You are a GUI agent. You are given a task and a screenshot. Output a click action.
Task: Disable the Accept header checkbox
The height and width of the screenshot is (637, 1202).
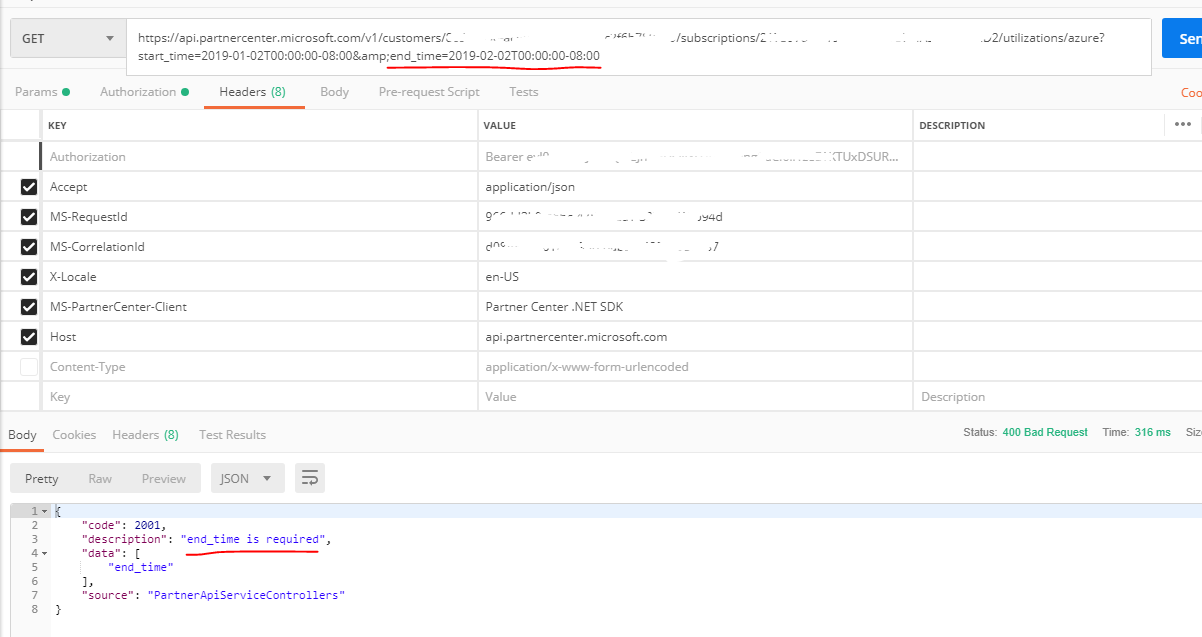click(26, 186)
